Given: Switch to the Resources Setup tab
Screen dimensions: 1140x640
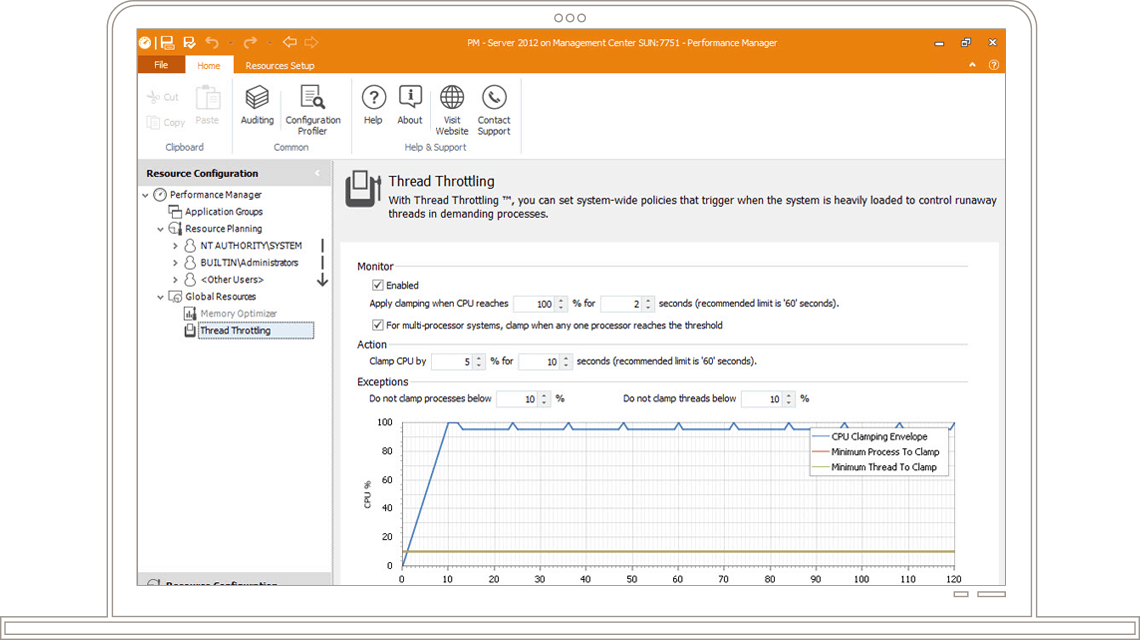Looking at the screenshot, I should tap(280, 65).
